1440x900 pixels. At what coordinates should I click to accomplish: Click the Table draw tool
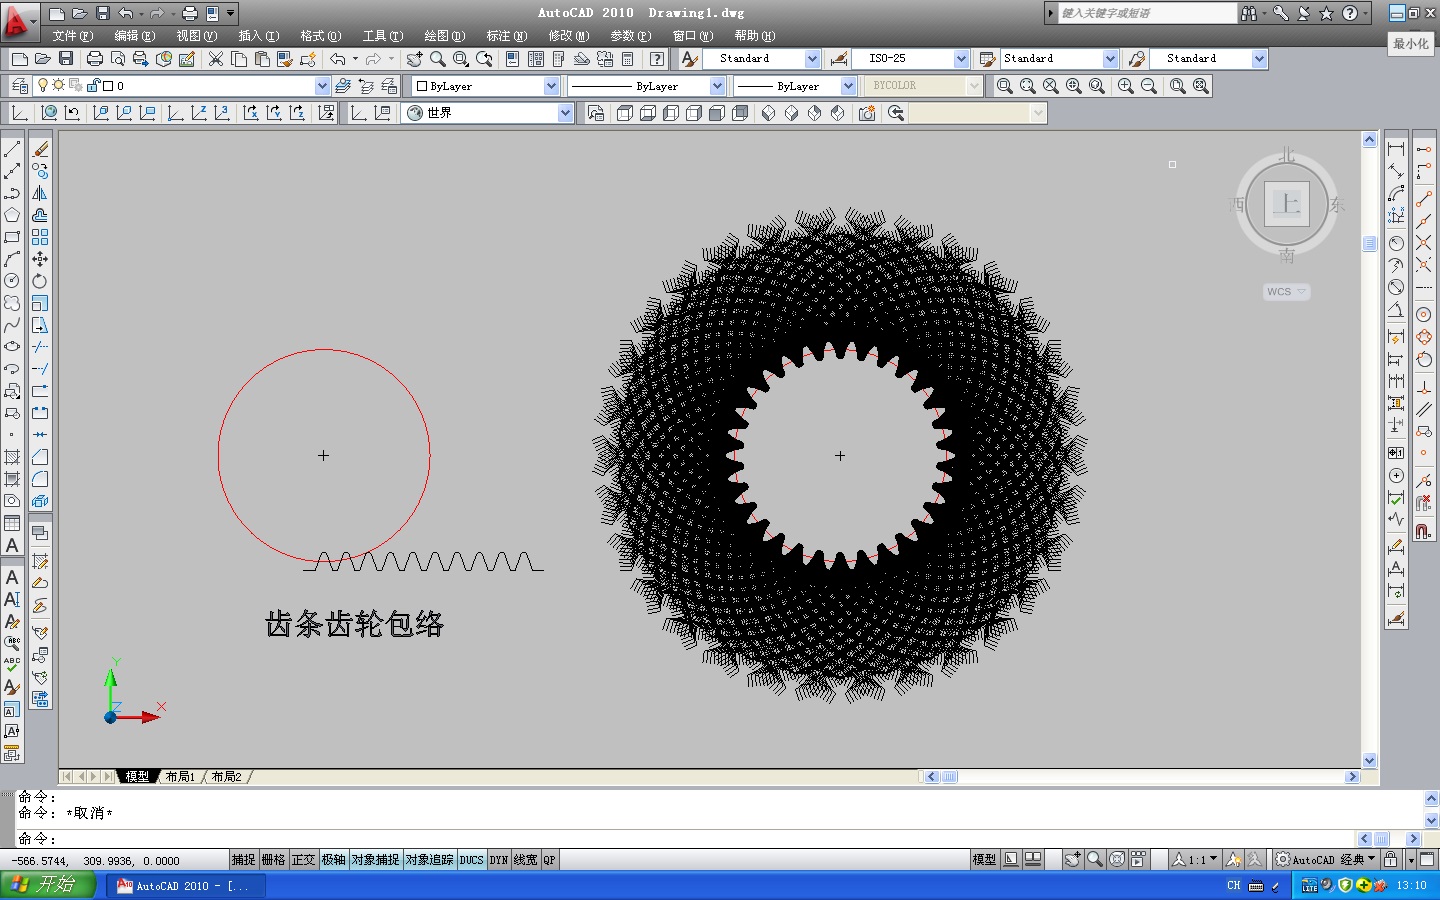[12, 523]
